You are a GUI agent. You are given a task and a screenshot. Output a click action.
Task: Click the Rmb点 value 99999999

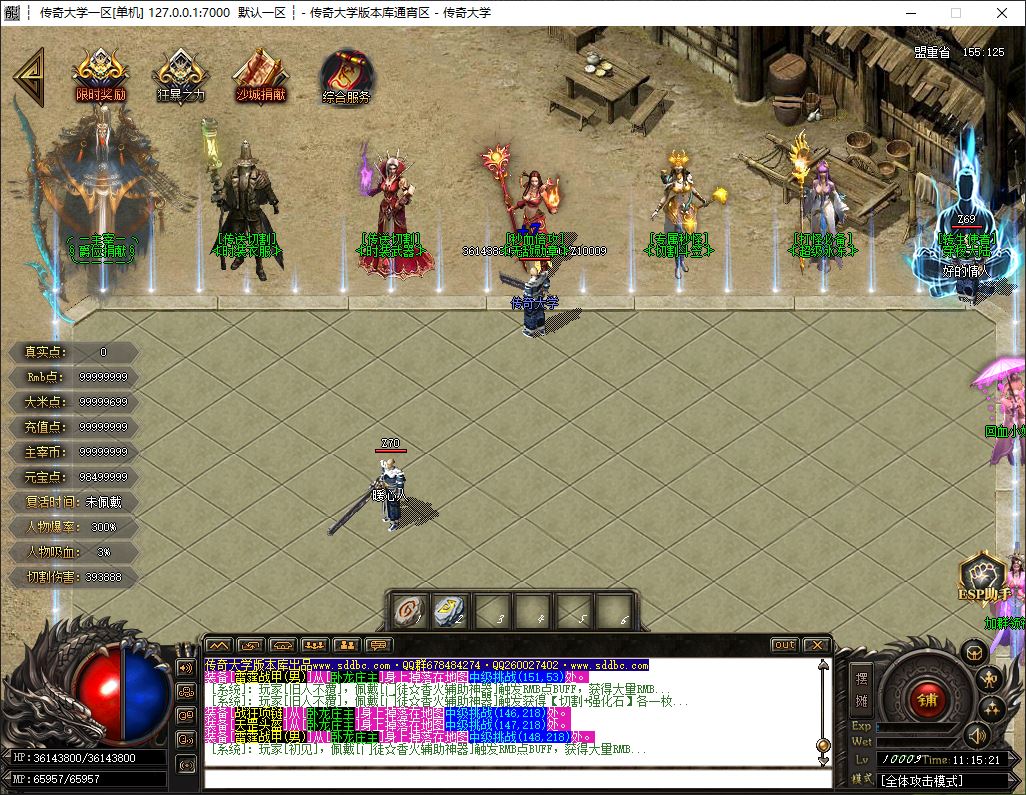coord(103,377)
